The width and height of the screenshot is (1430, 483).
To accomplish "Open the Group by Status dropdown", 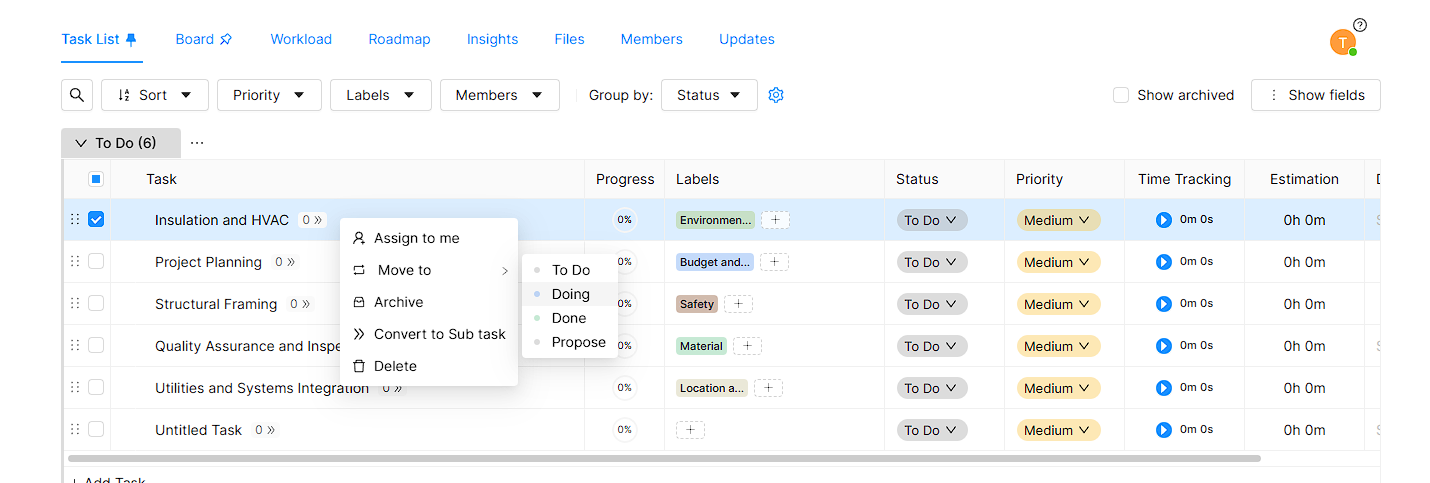I will coord(709,95).
